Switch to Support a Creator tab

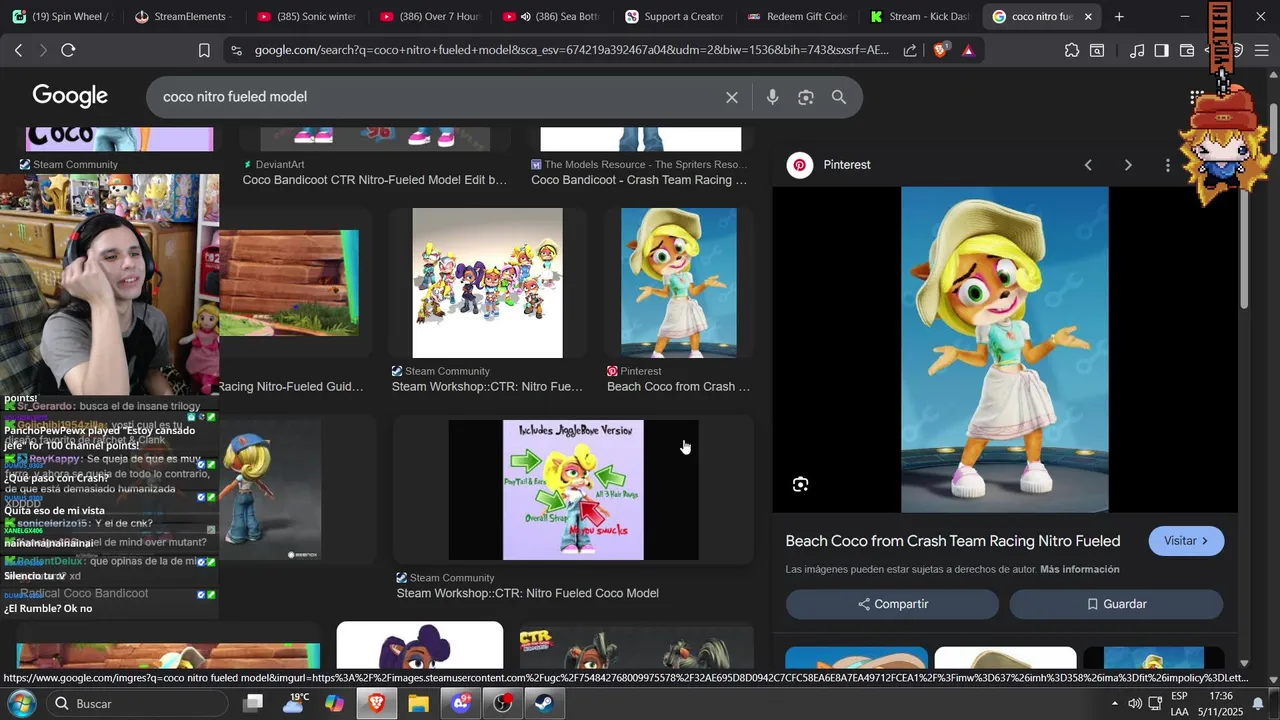[675, 16]
